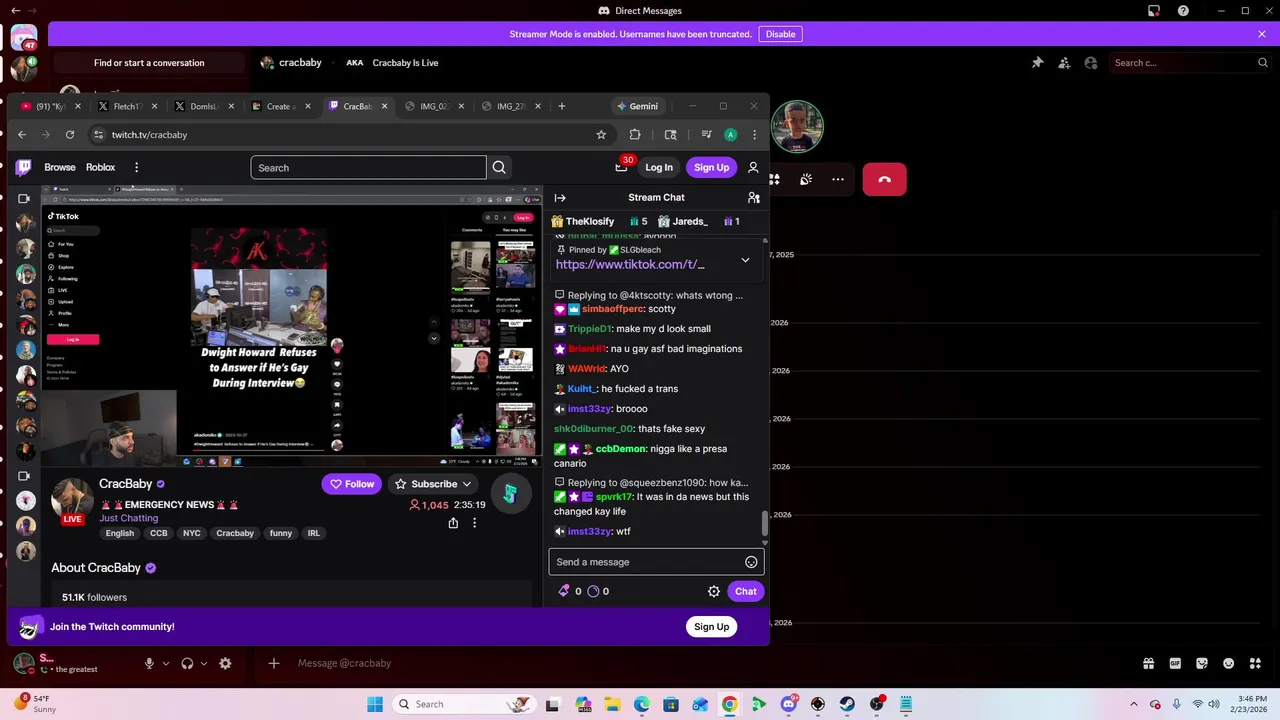This screenshot has width=1280, height=720.
Task: Open the Subscribe dropdown
Action: tap(433, 484)
